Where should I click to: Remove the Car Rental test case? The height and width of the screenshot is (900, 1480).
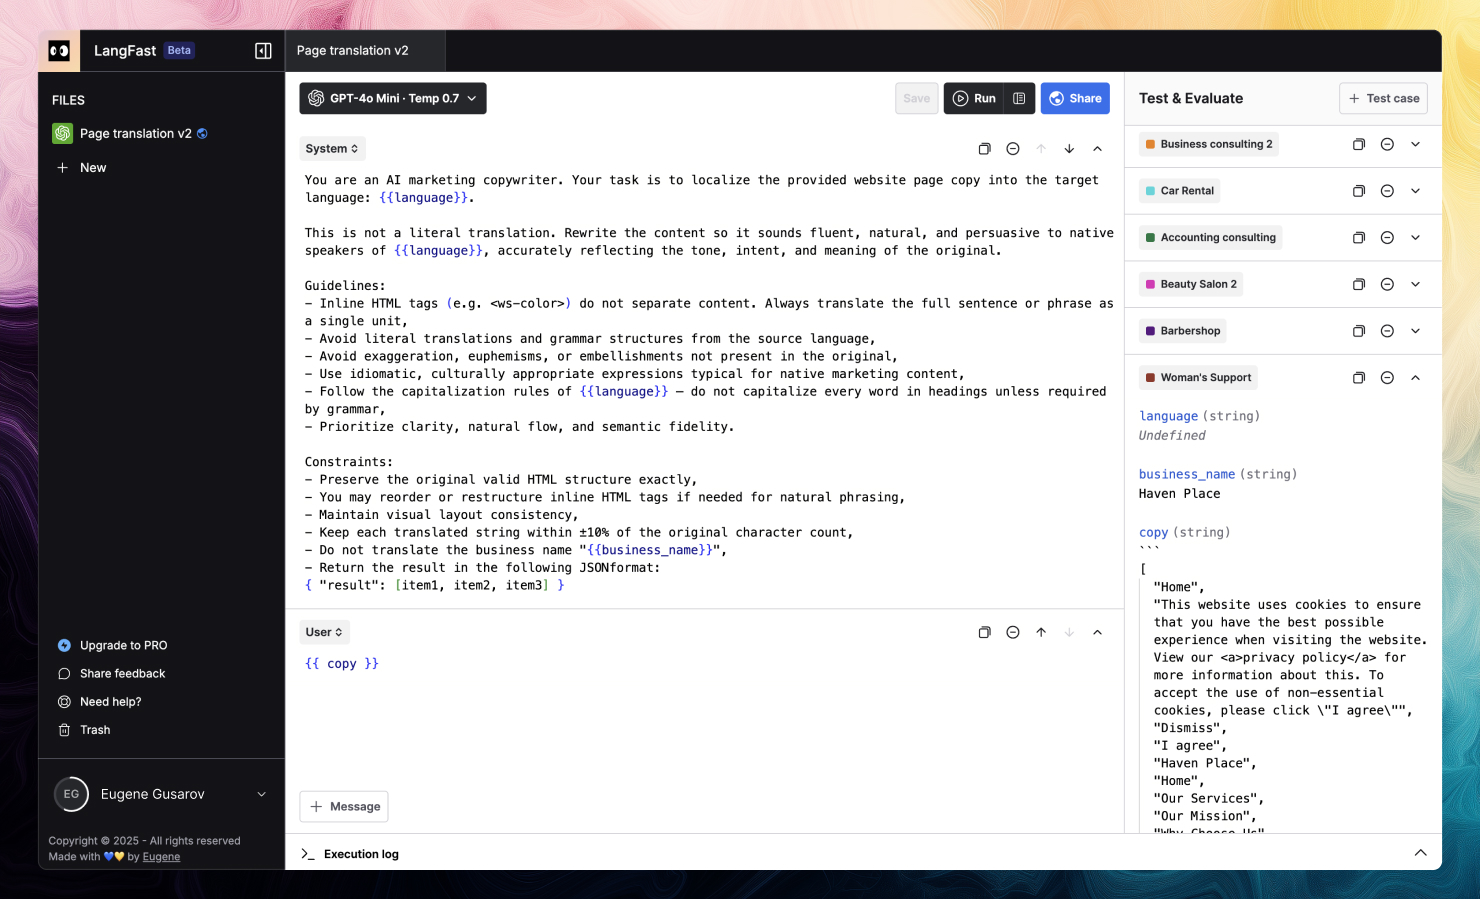(x=1387, y=191)
